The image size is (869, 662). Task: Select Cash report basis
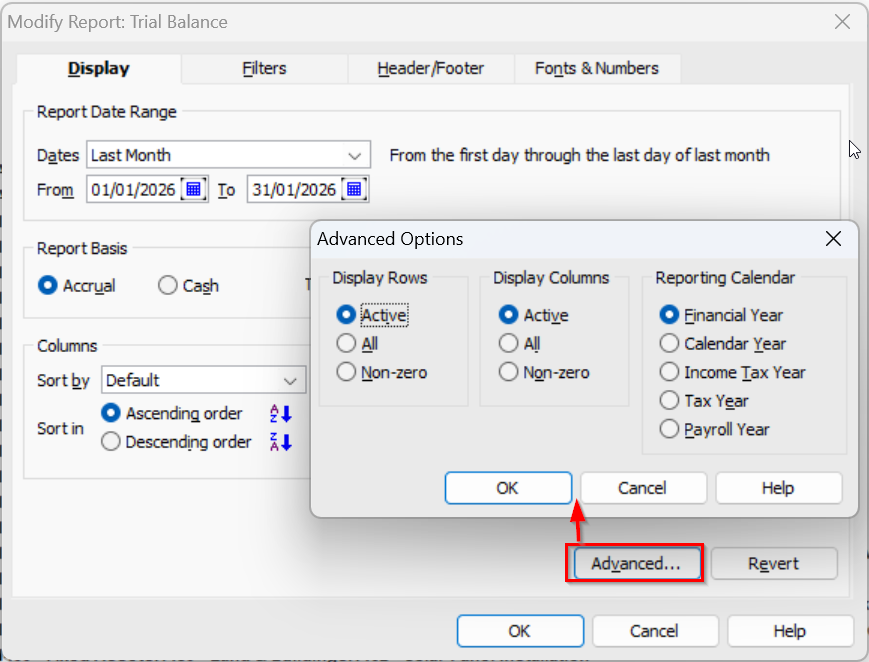[188, 286]
